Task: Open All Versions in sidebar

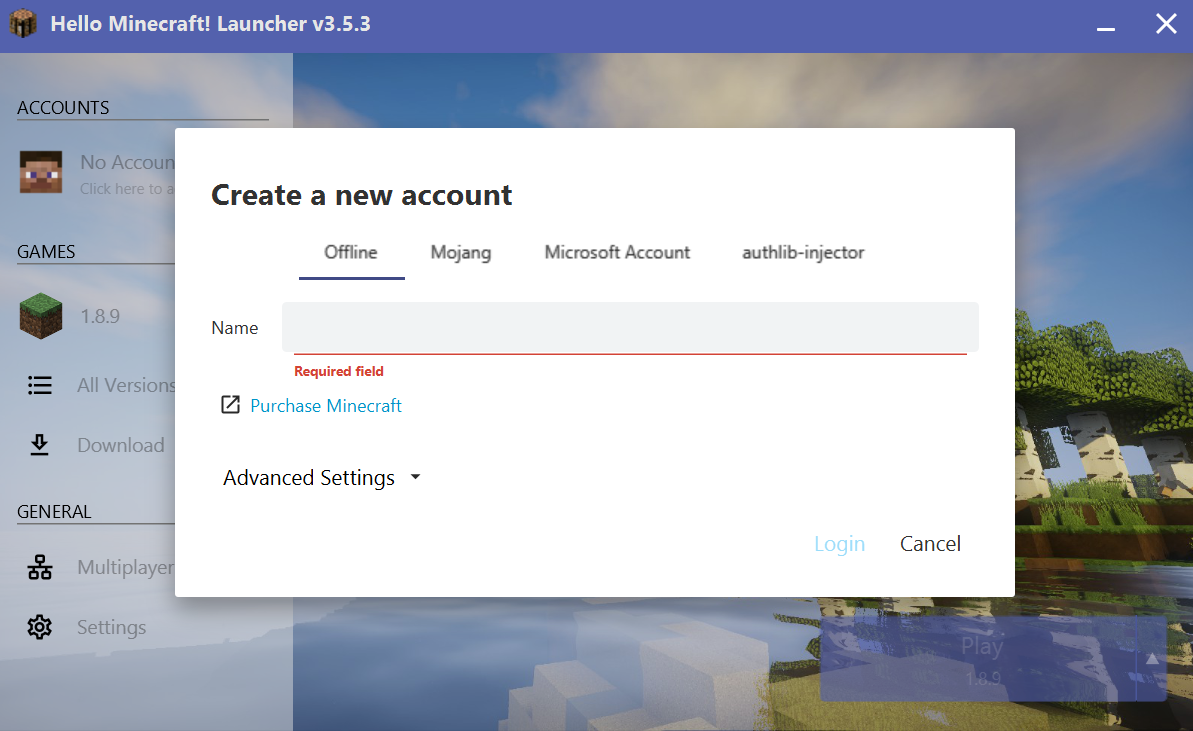Action: tap(126, 386)
